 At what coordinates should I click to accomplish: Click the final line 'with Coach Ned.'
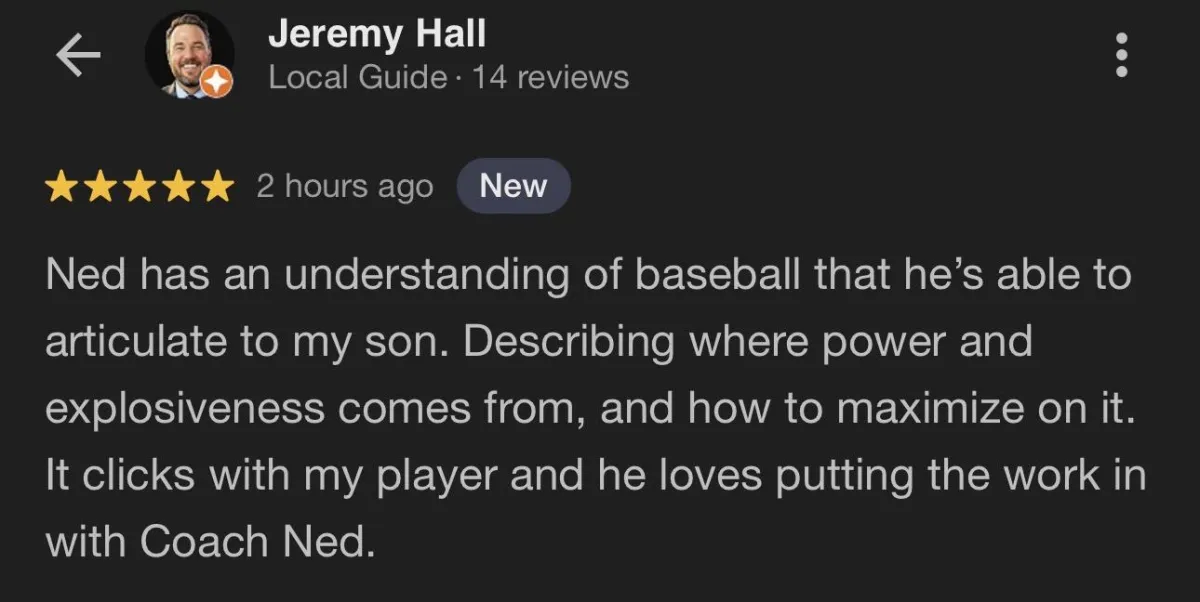[x=208, y=541]
